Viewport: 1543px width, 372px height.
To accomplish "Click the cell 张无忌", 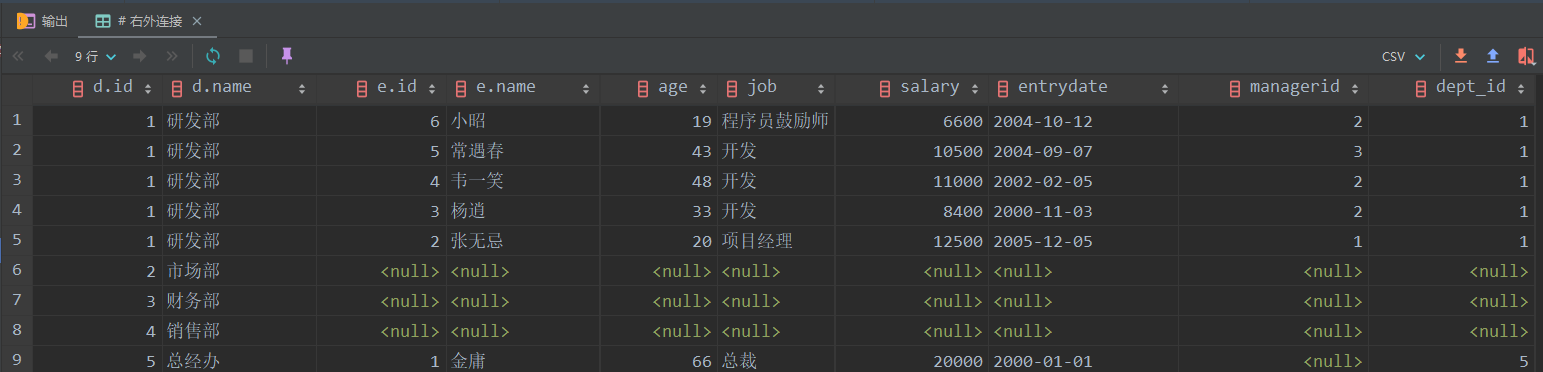I will point(523,241).
